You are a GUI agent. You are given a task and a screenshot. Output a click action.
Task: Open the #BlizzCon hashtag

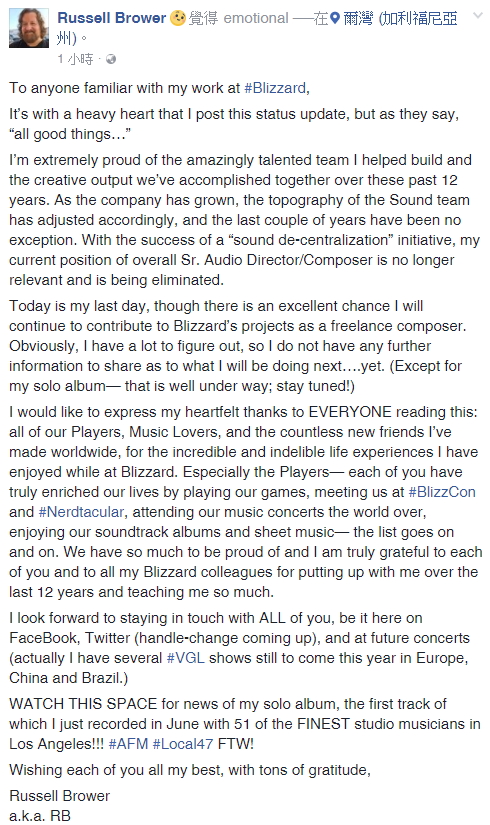tap(442, 491)
